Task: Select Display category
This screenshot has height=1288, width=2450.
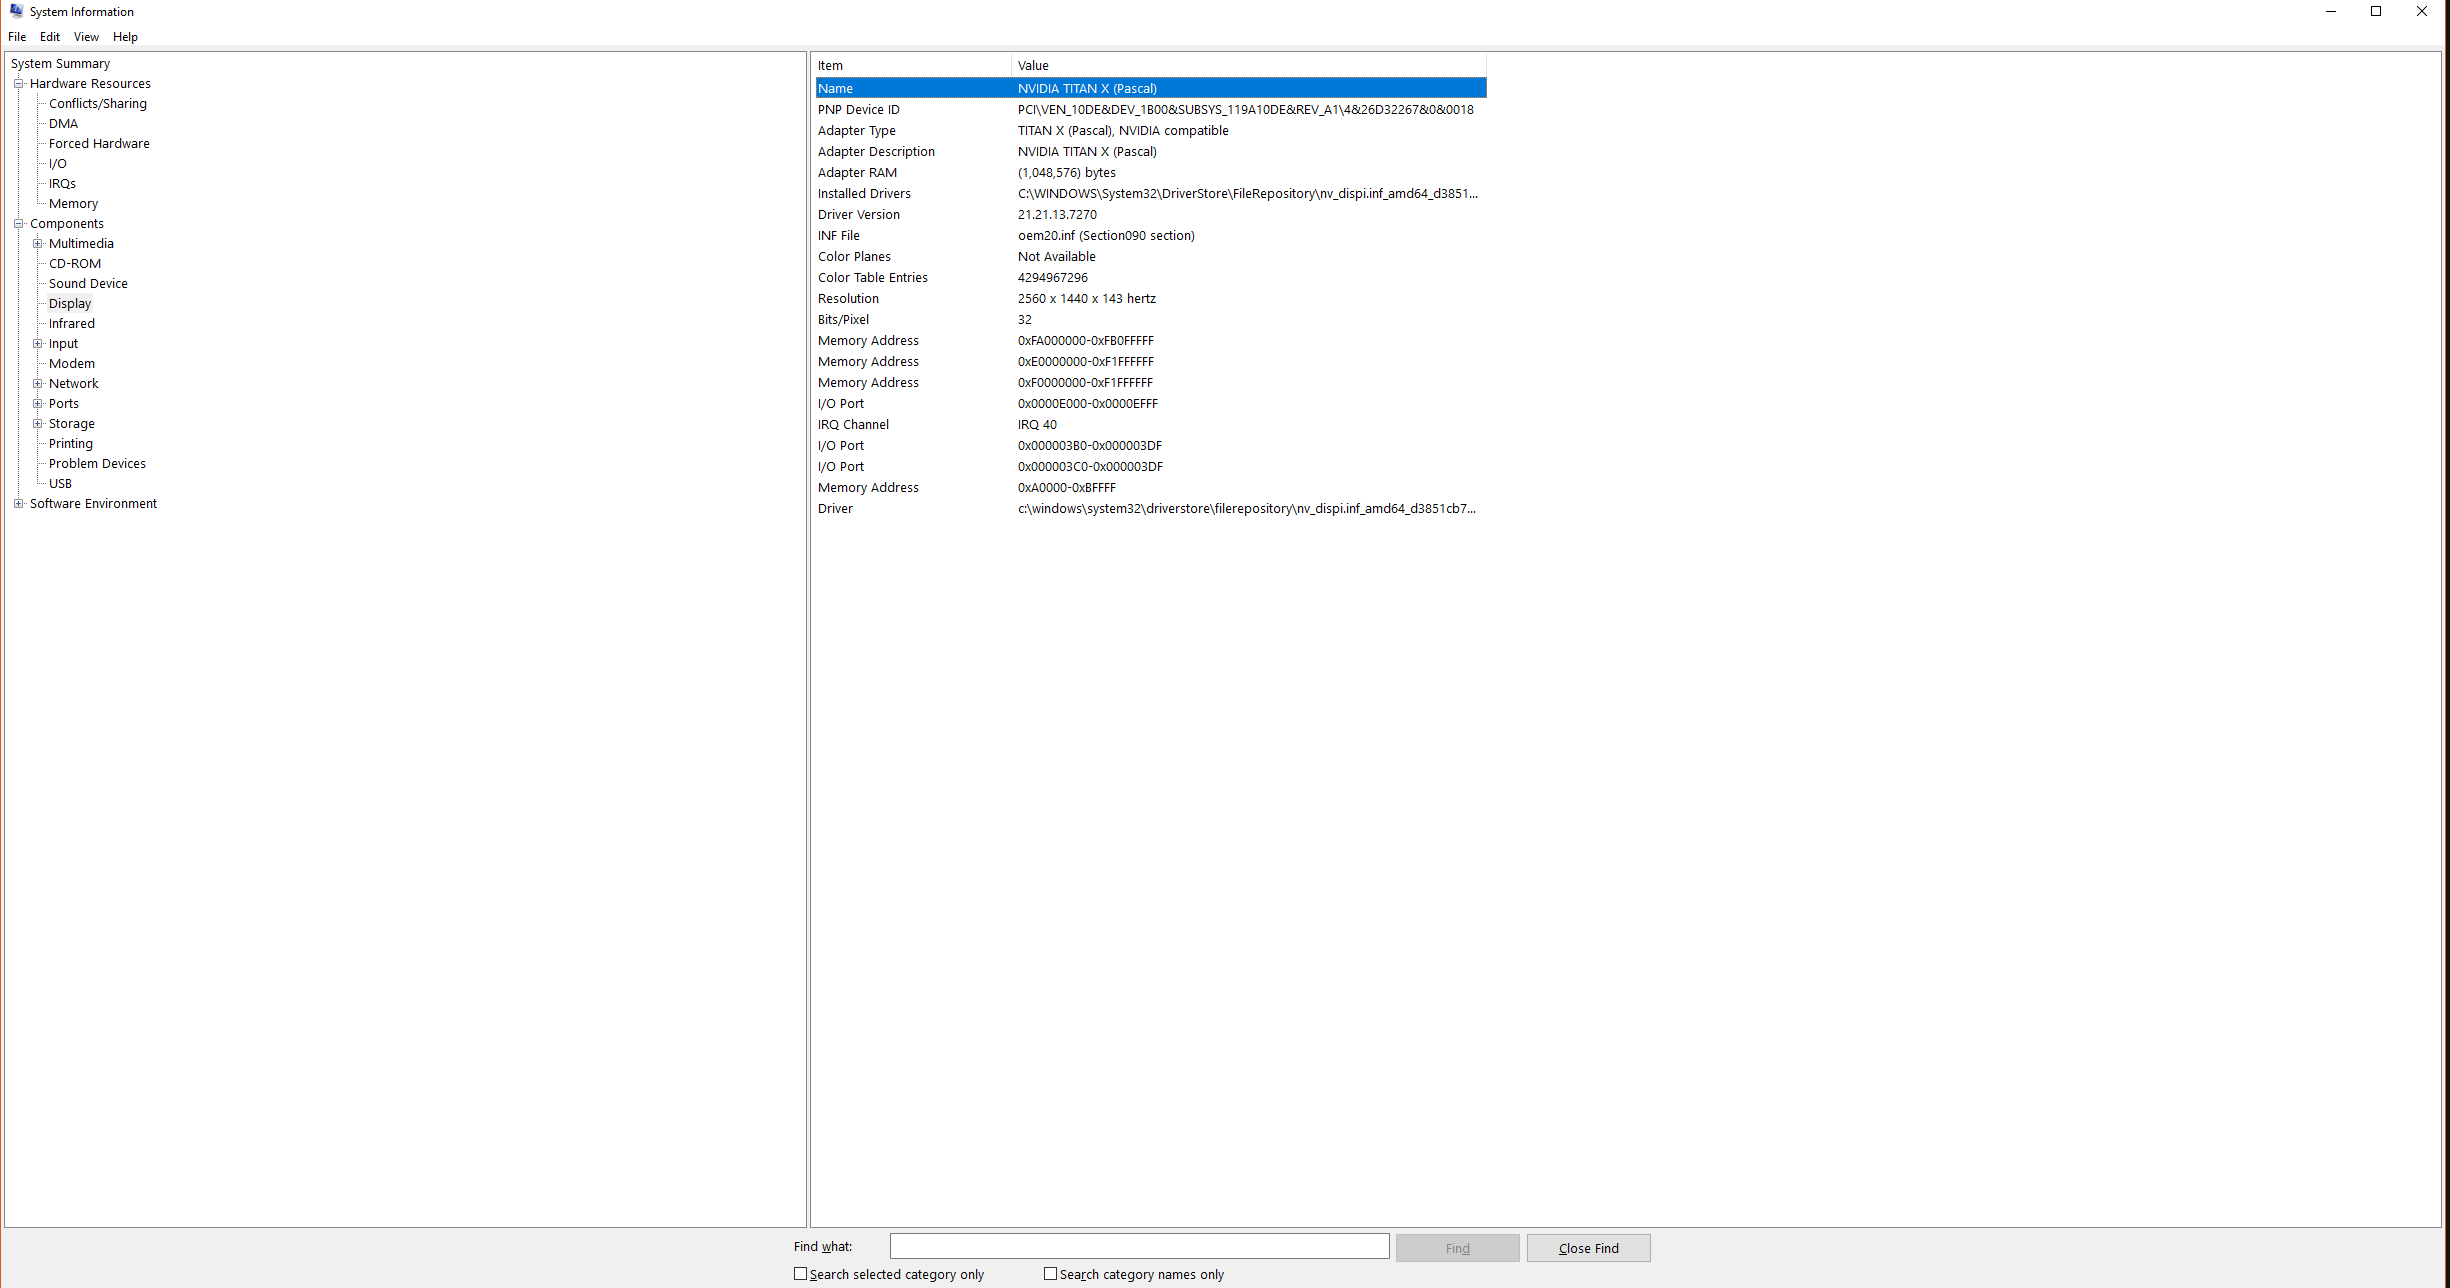Action: (x=70, y=304)
